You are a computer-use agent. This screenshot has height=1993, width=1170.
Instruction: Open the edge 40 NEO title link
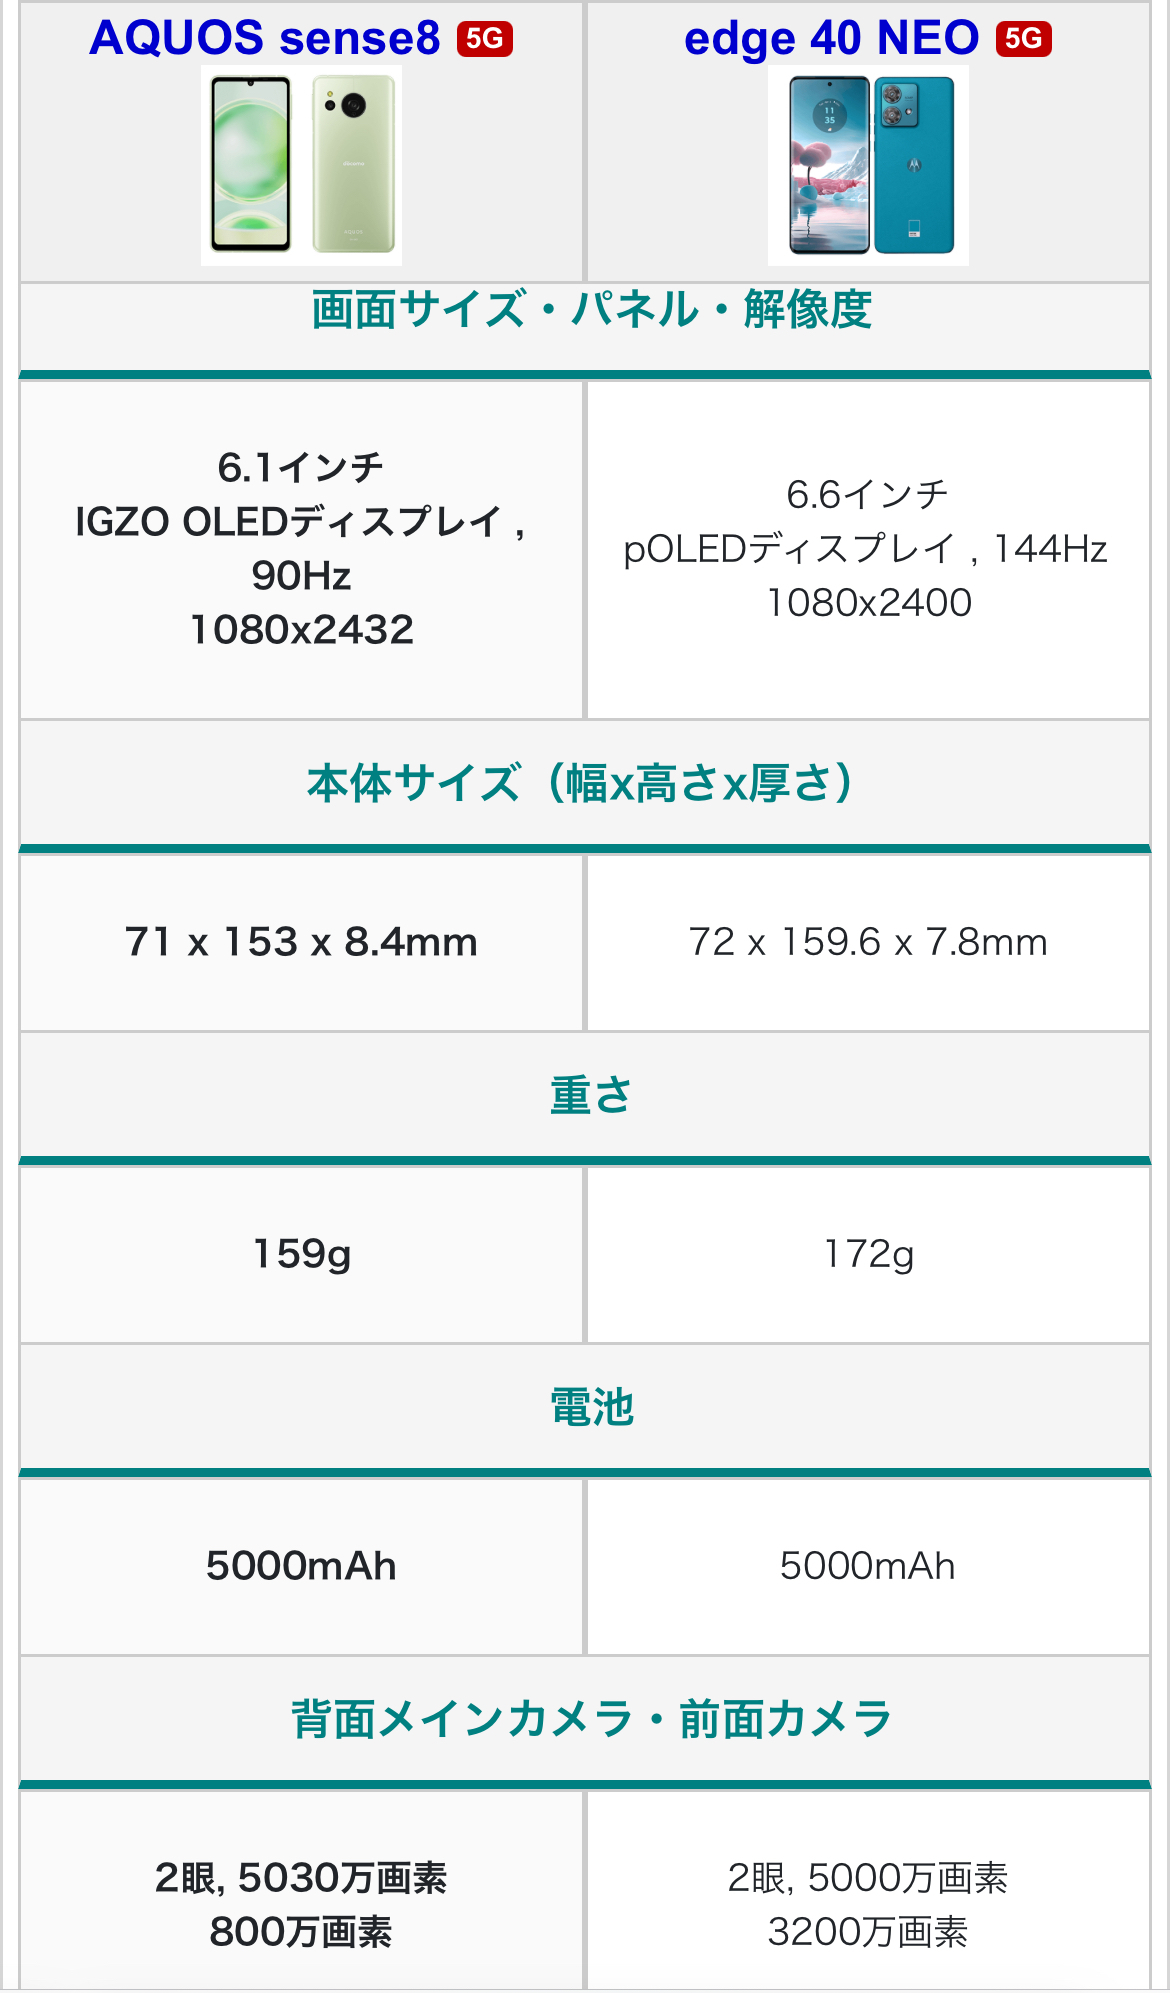831,38
